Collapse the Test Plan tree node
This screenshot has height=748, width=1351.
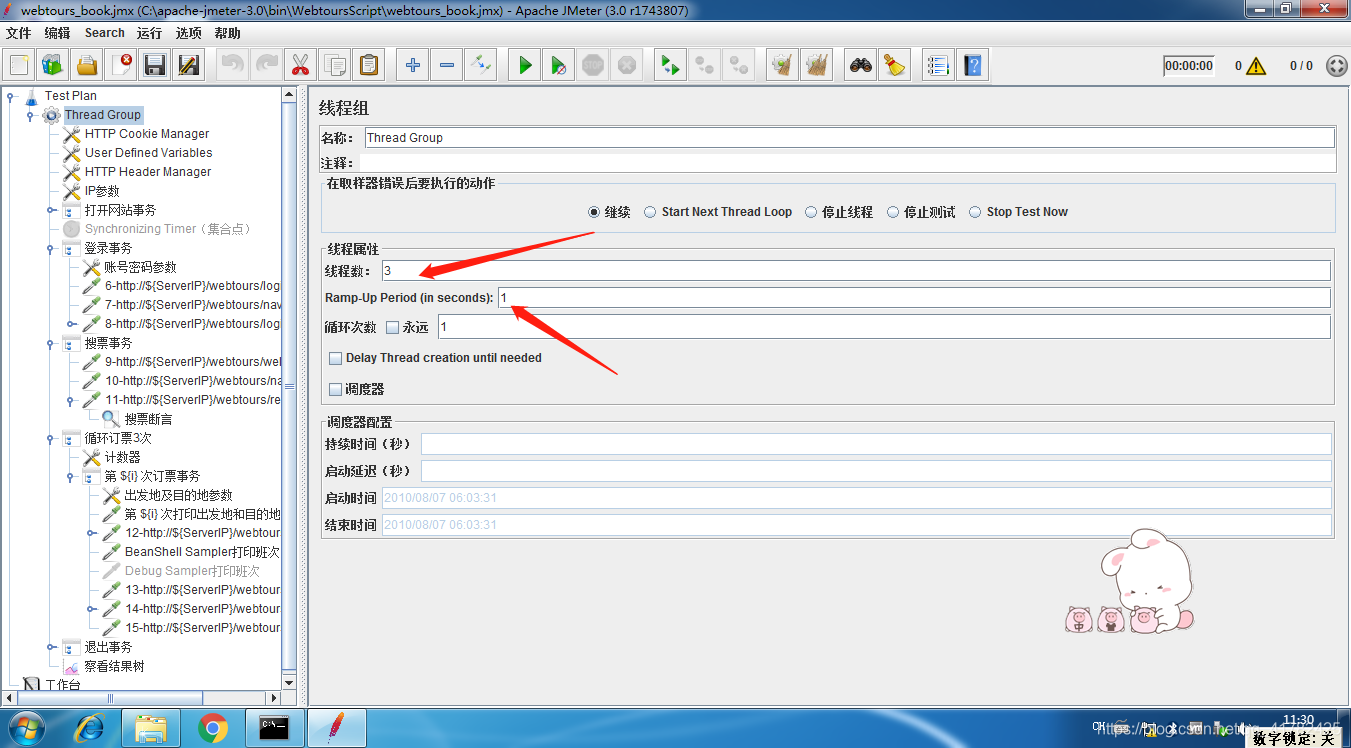point(11,97)
